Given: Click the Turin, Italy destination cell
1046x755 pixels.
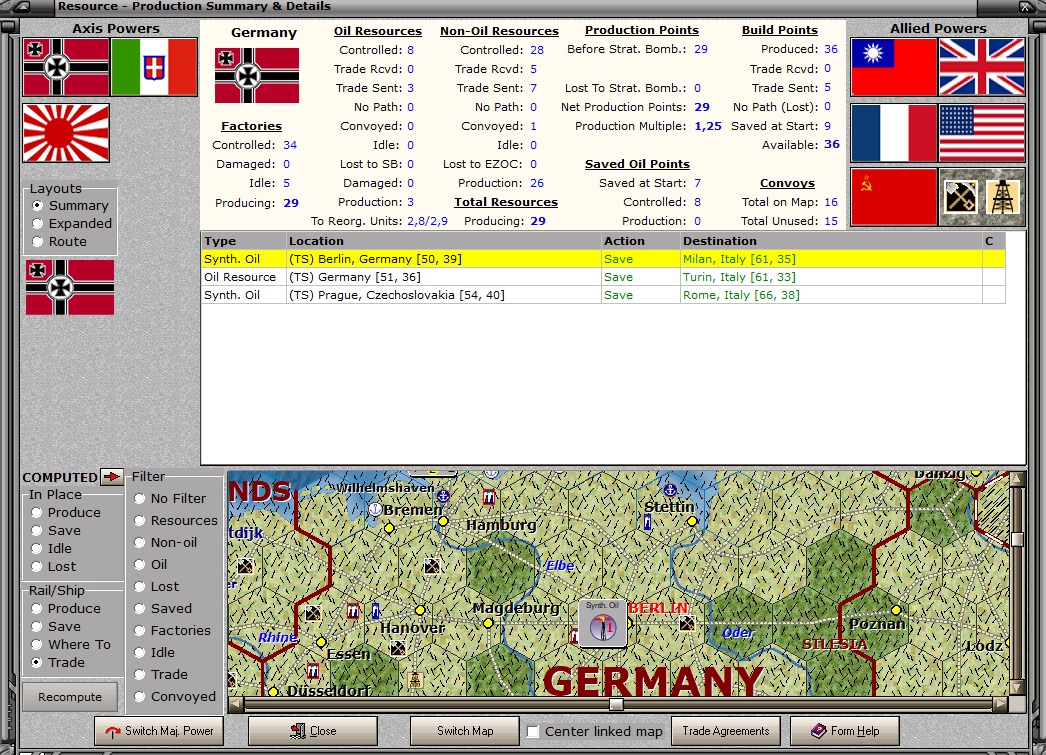Looking at the screenshot, I should pos(831,277).
